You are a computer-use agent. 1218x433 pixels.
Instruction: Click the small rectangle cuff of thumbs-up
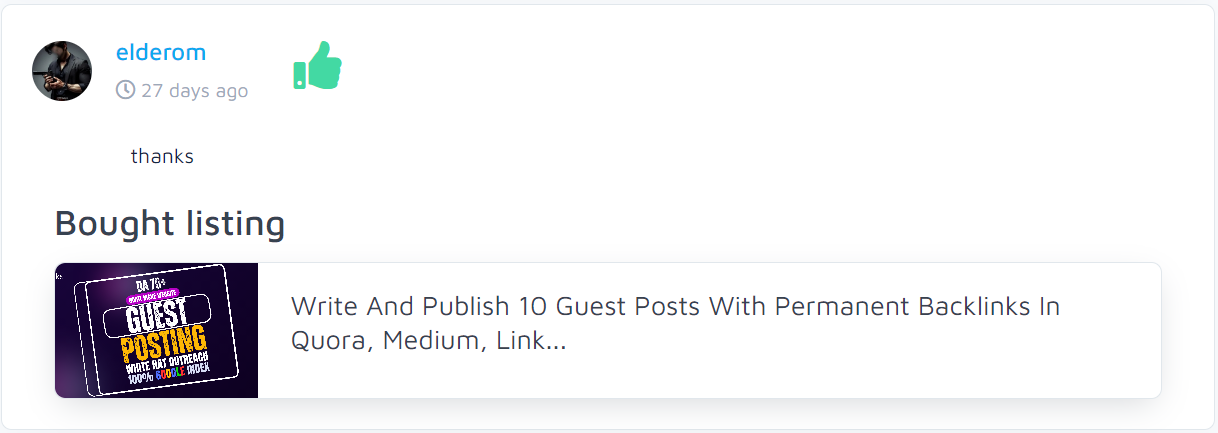coord(299,75)
